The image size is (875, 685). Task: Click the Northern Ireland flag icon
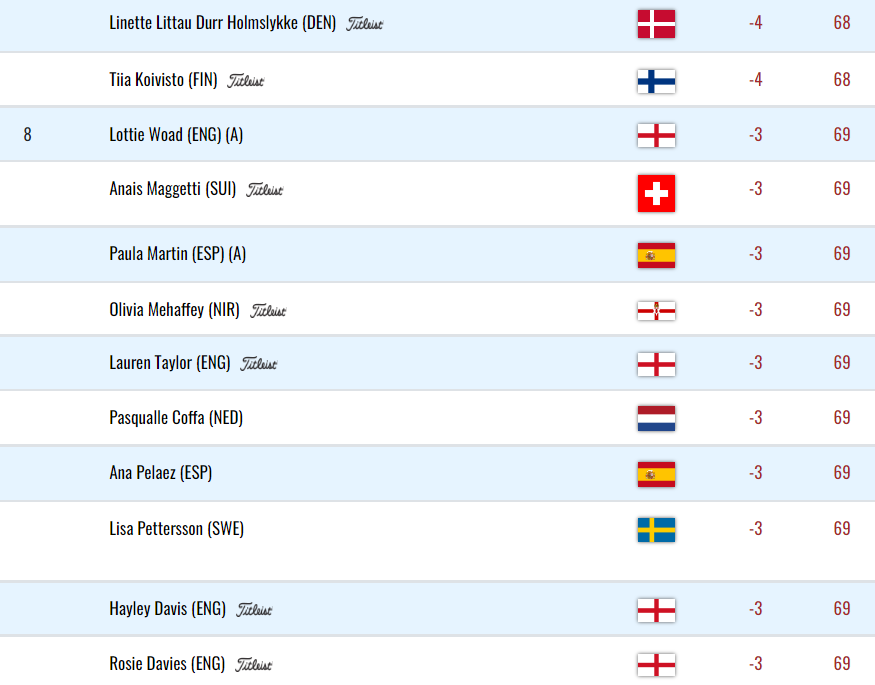(656, 311)
